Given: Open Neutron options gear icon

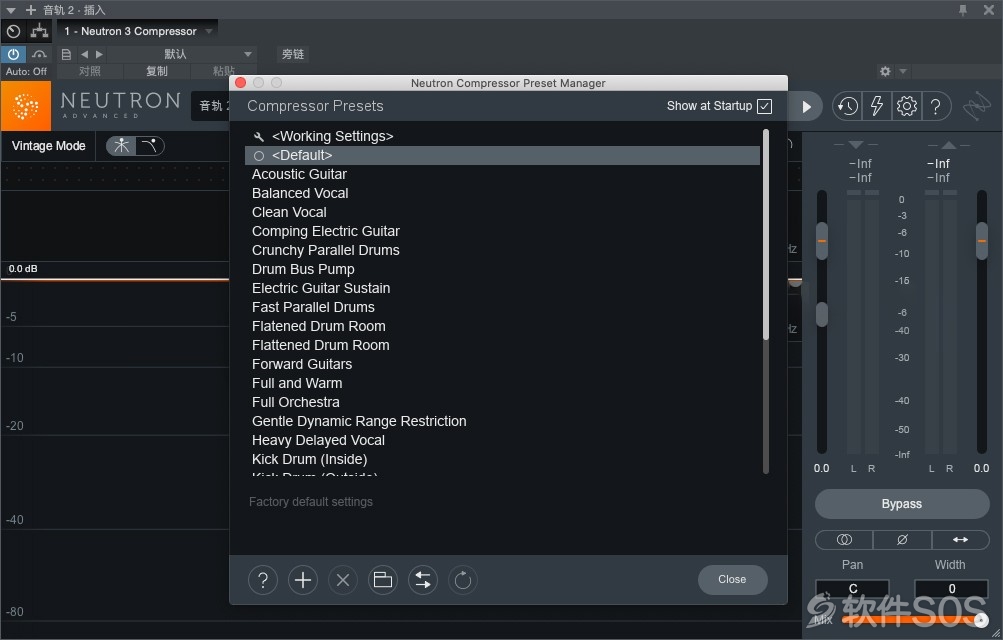Looking at the screenshot, I should point(906,106).
